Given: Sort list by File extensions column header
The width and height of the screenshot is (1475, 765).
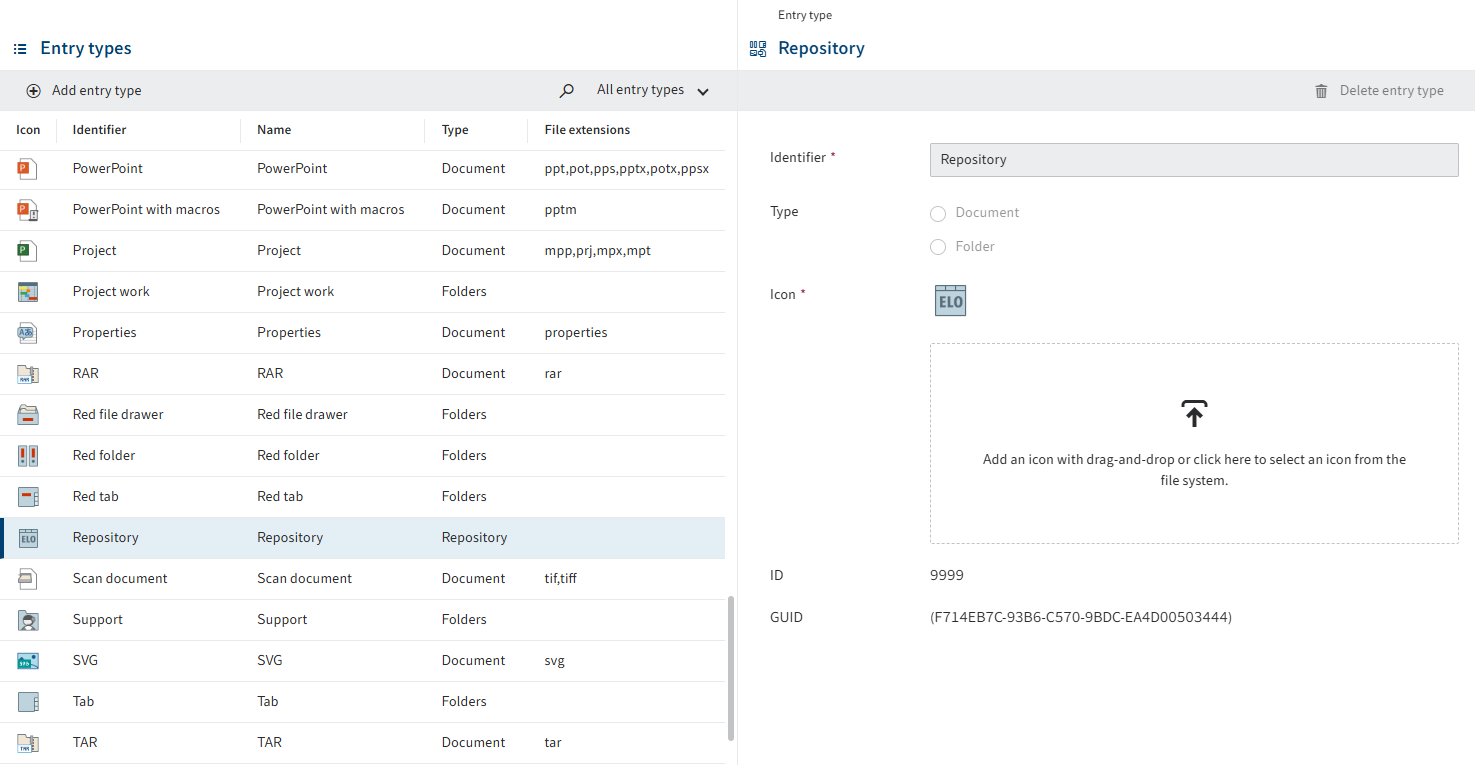Looking at the screenshot, I should (x=587, y=130).
